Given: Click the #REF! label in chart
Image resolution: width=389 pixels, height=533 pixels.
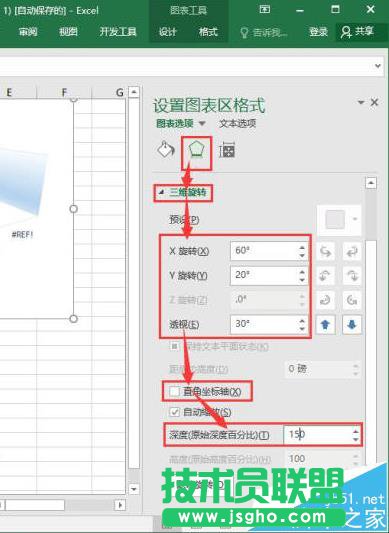Looking at the screenshot, I should (x=22, y=235).
